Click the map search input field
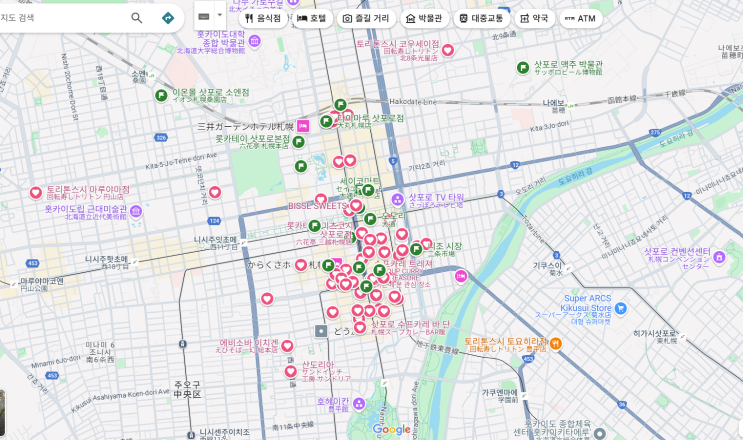The height and width of the screenshot is (440, 743). coord(62,18)
